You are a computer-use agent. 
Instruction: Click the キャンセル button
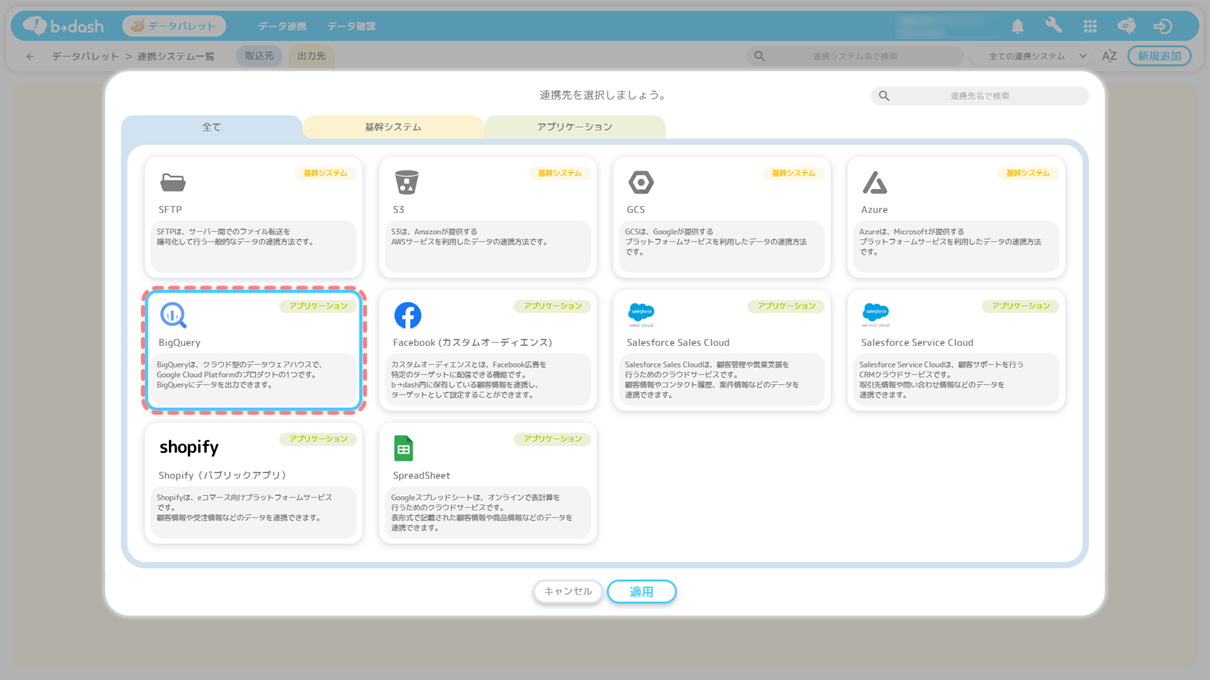[x=568, y=591]
